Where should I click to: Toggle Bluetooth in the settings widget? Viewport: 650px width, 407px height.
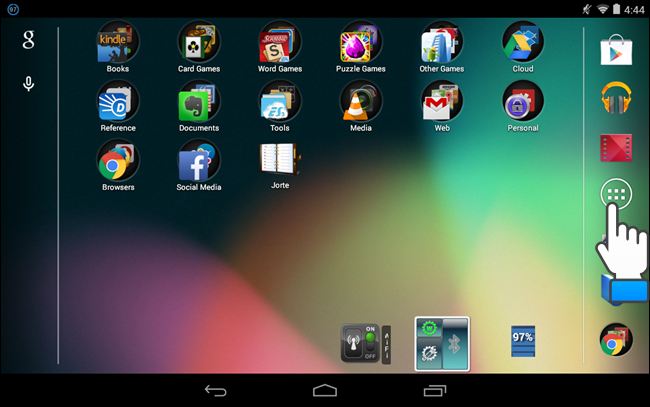pos(455,344)
